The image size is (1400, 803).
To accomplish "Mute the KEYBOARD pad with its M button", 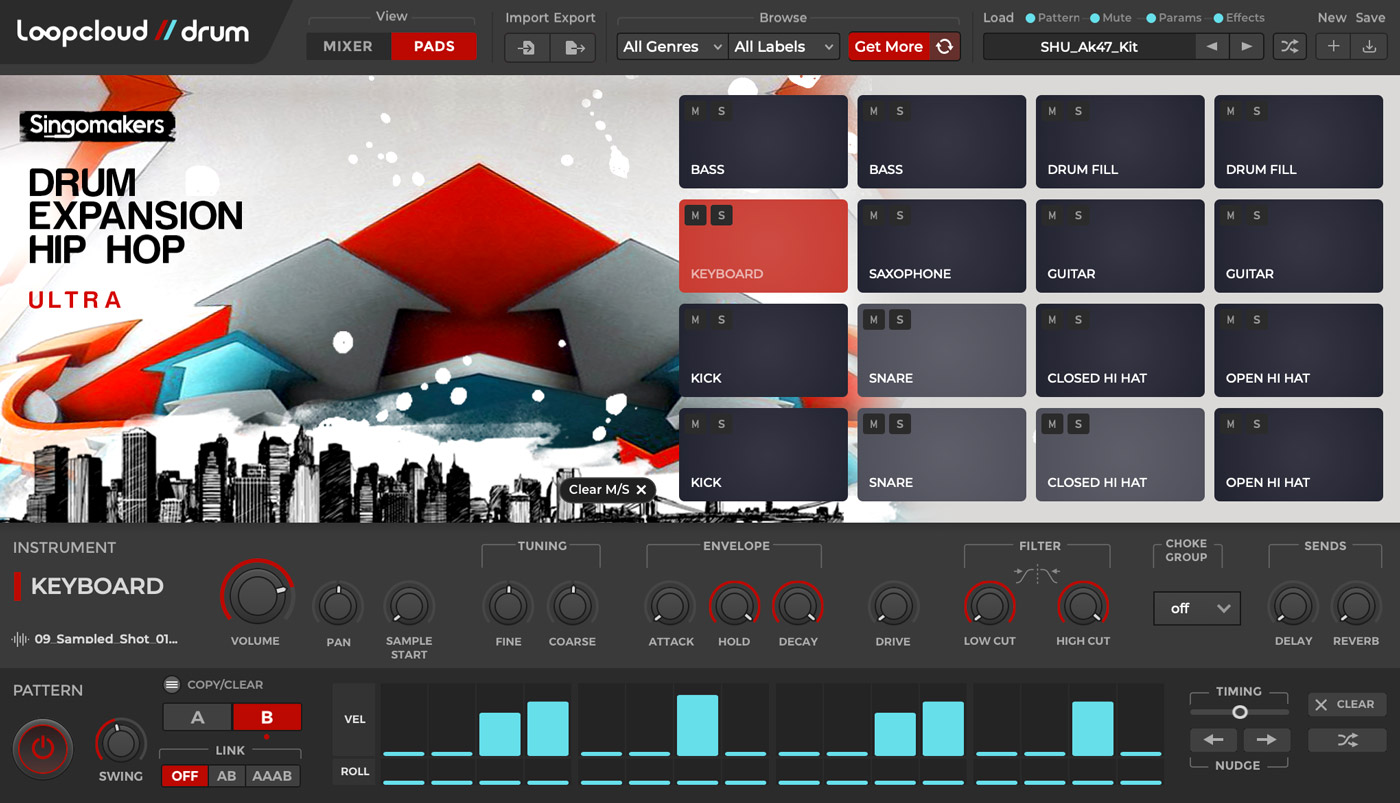I will (696, 215).
